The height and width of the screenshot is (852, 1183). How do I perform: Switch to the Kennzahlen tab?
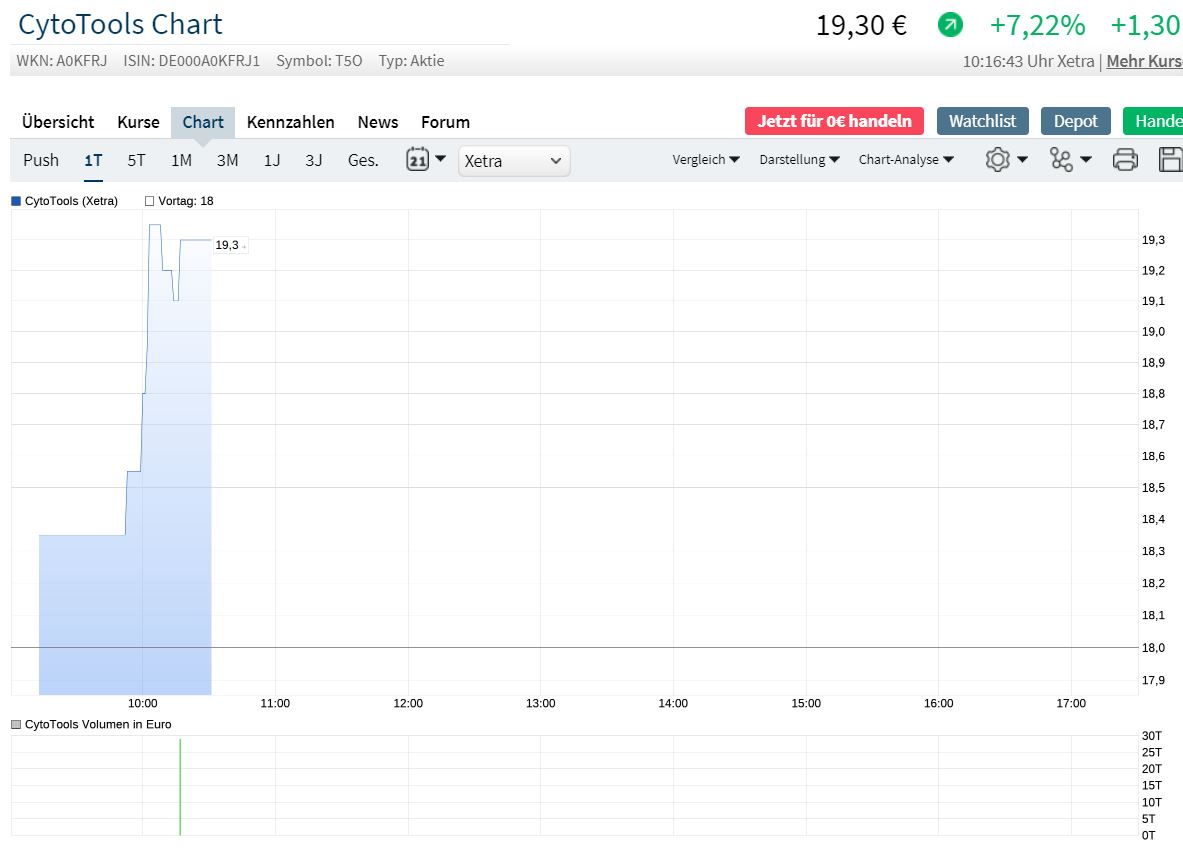click(290, 122)
